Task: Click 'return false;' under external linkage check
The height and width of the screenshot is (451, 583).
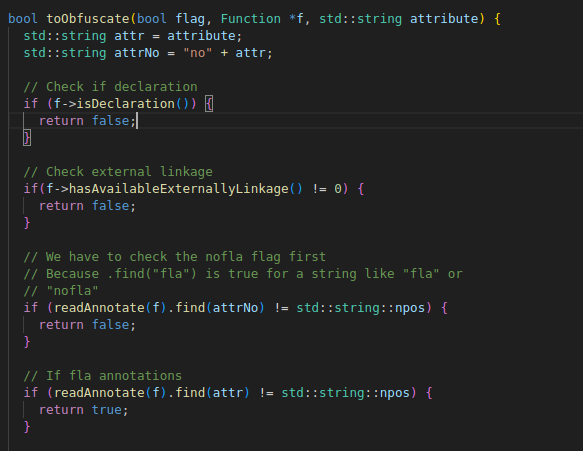Action: click(x=87, y=206)
